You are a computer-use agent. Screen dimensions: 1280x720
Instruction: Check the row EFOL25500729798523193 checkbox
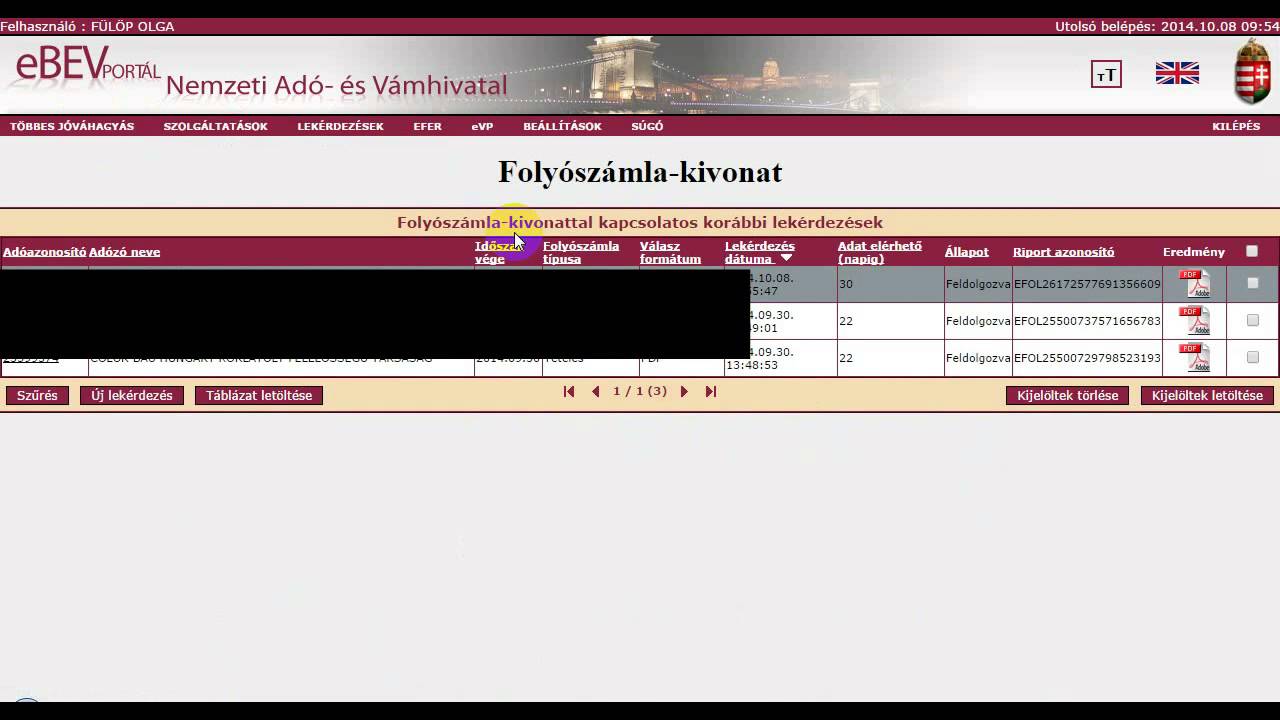[x=1252, y=358]
